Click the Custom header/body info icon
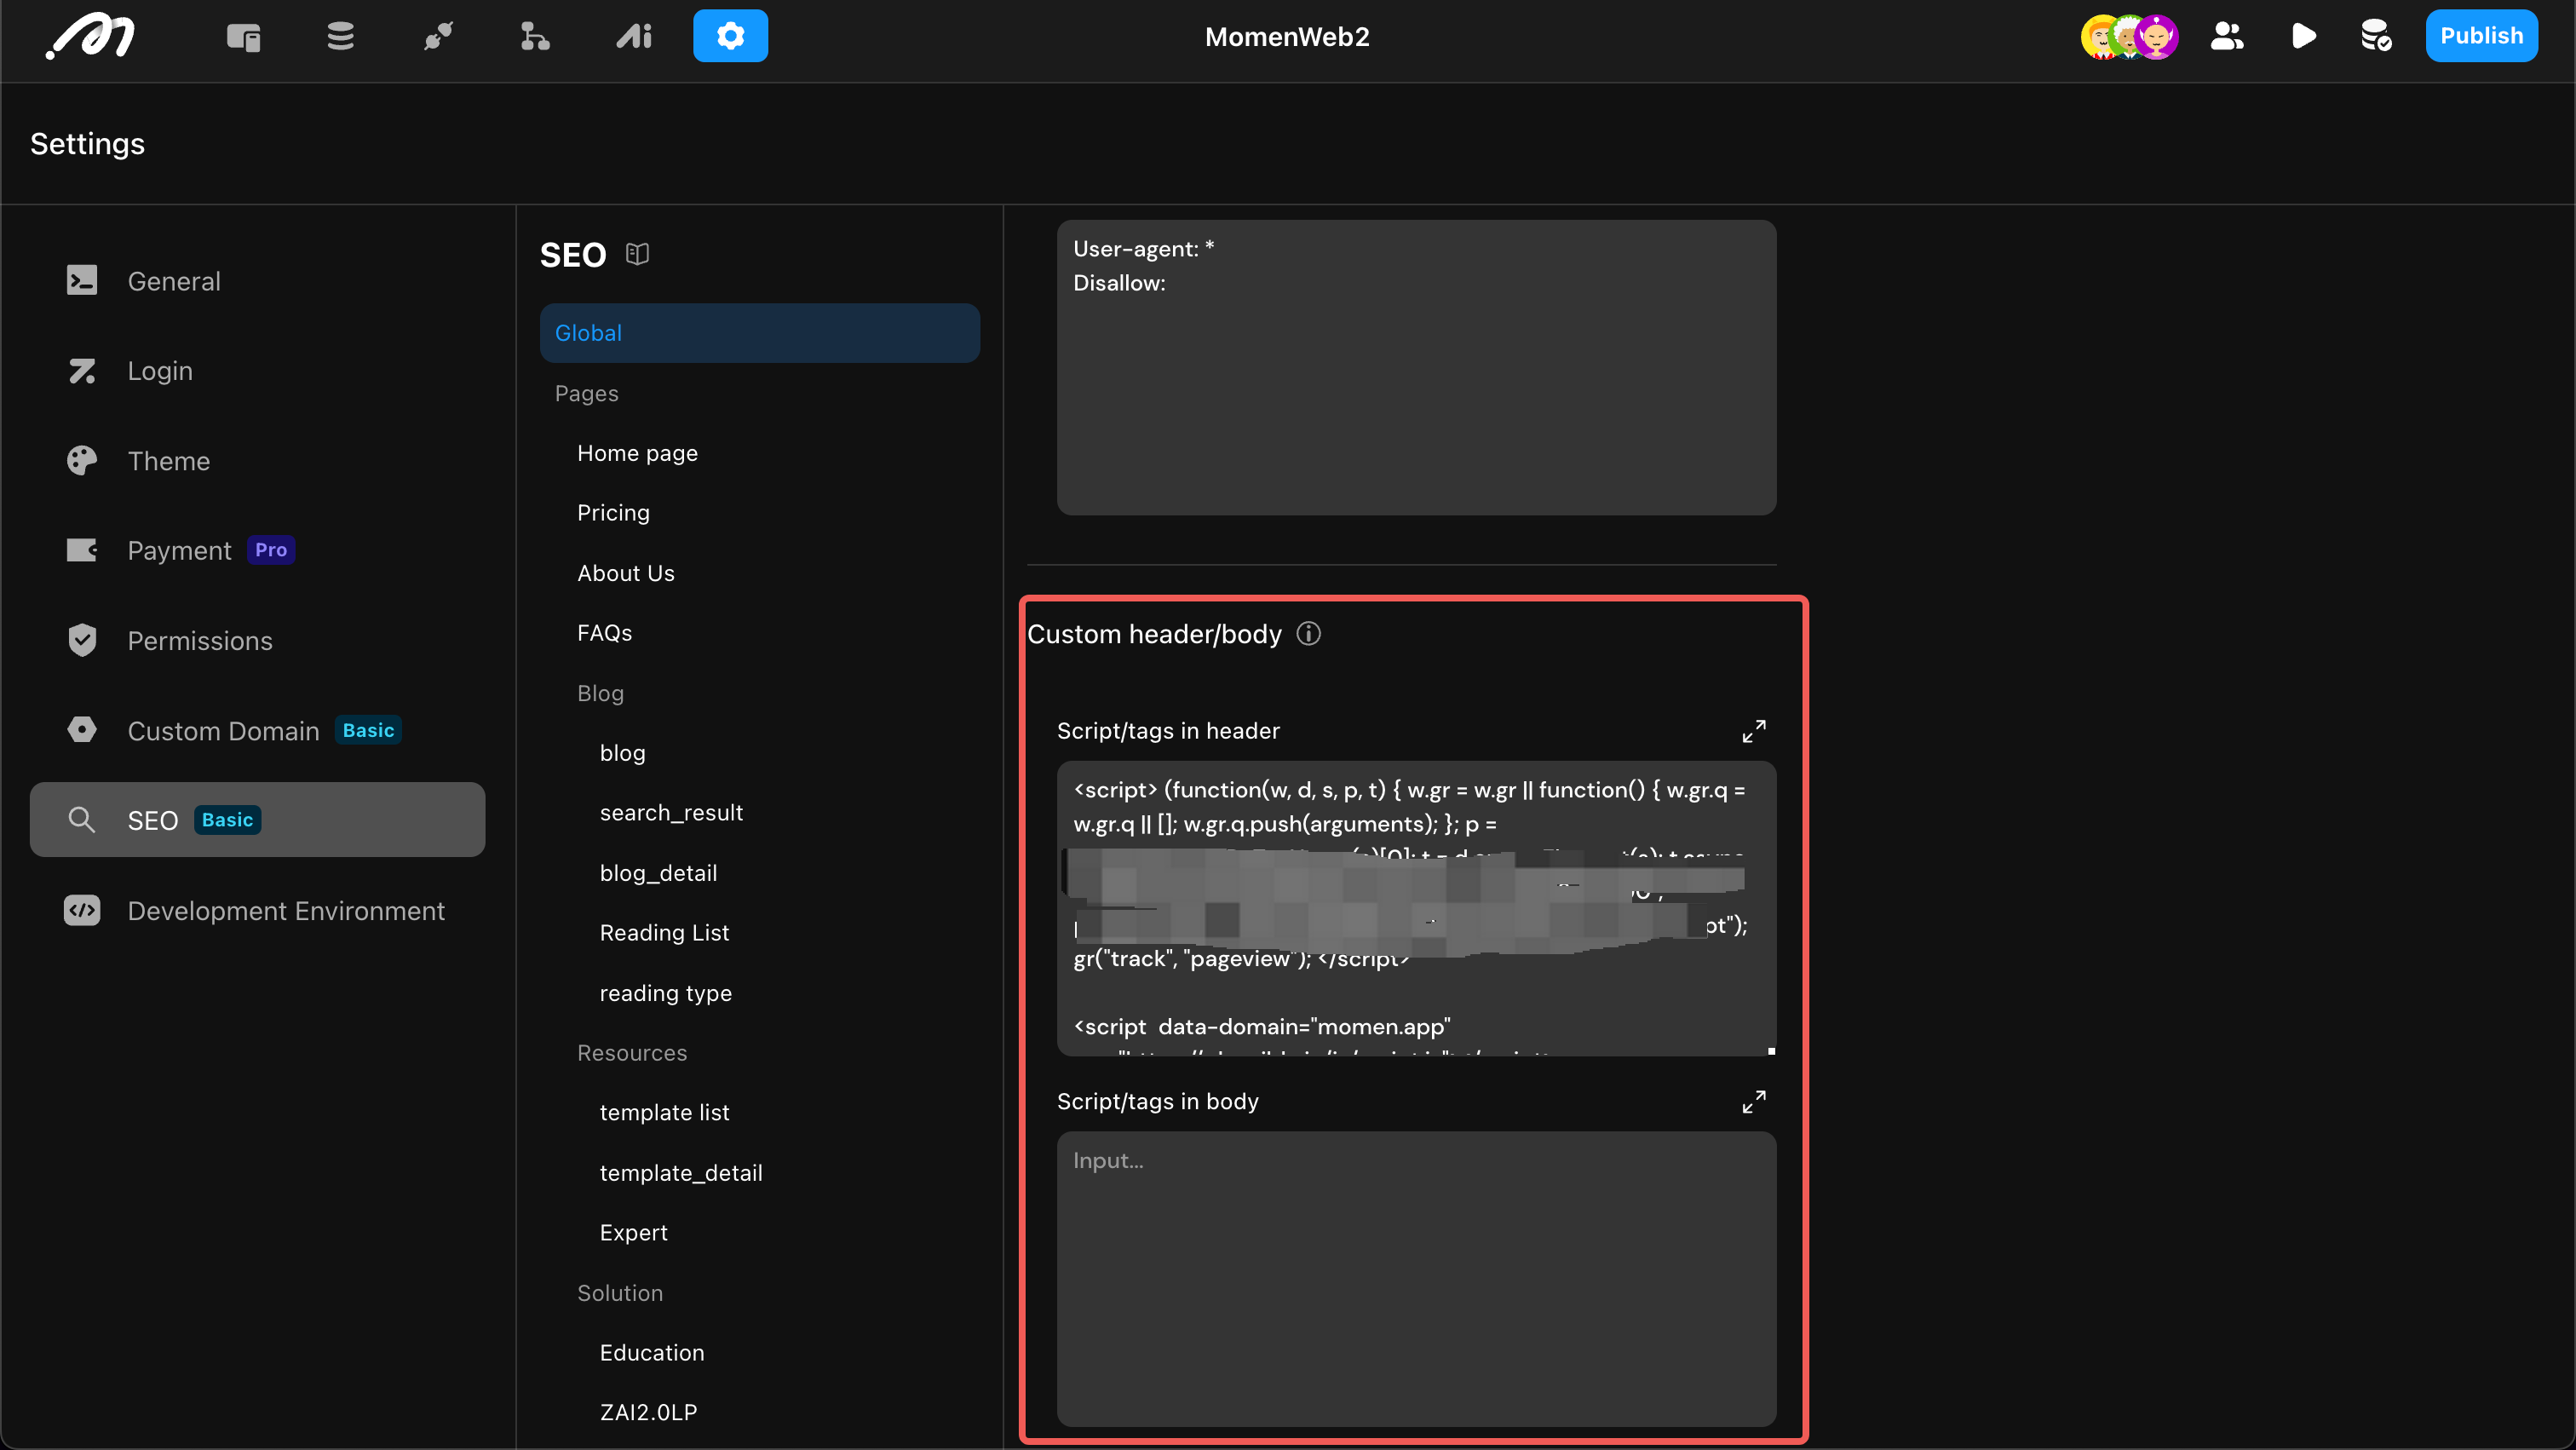 tap(1308, 634)
